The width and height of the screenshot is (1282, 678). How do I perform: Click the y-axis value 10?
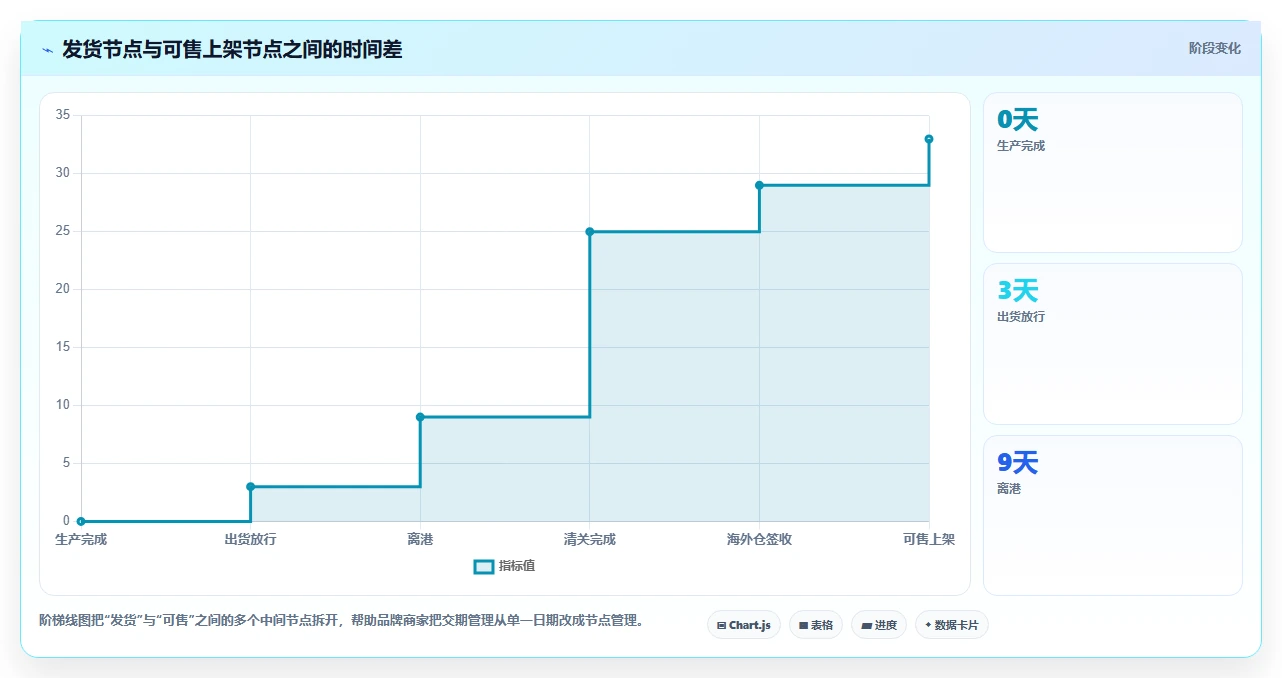[63, 405]
